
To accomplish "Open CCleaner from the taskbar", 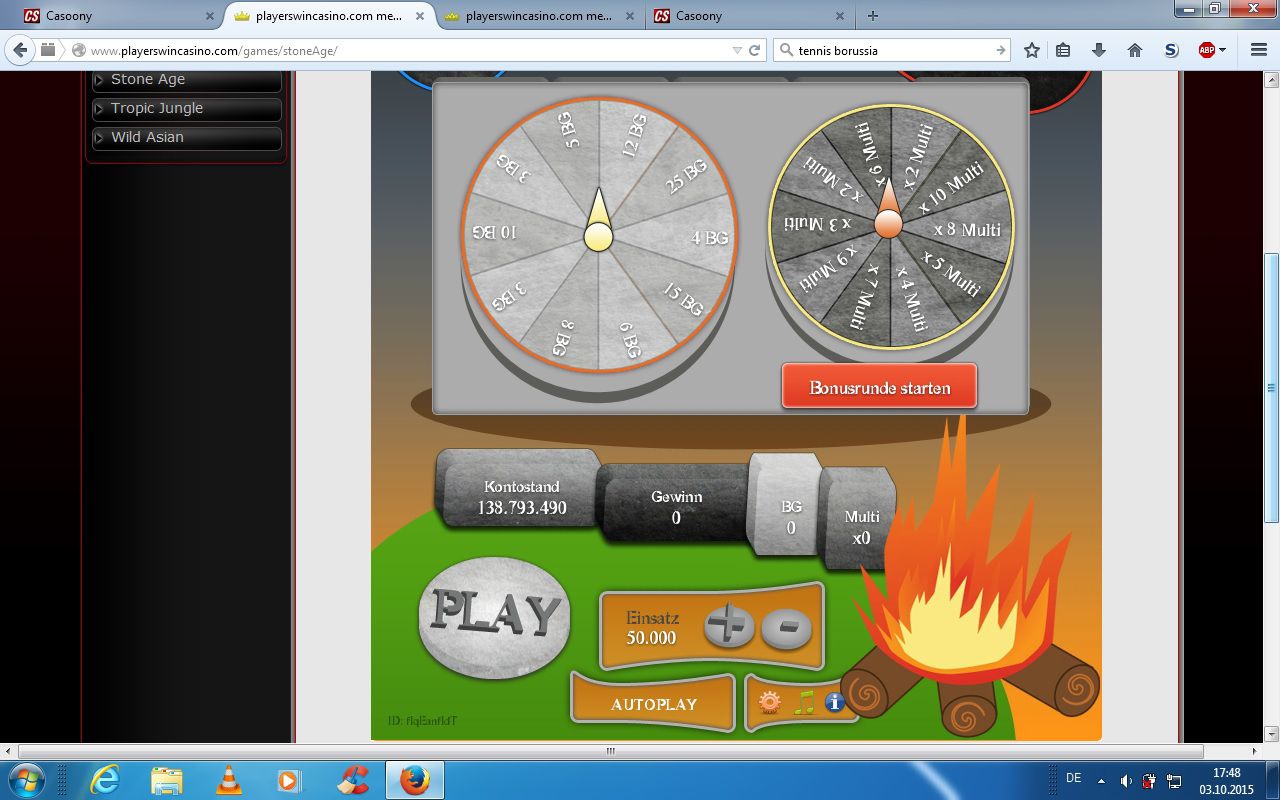I will coord(353,780).
